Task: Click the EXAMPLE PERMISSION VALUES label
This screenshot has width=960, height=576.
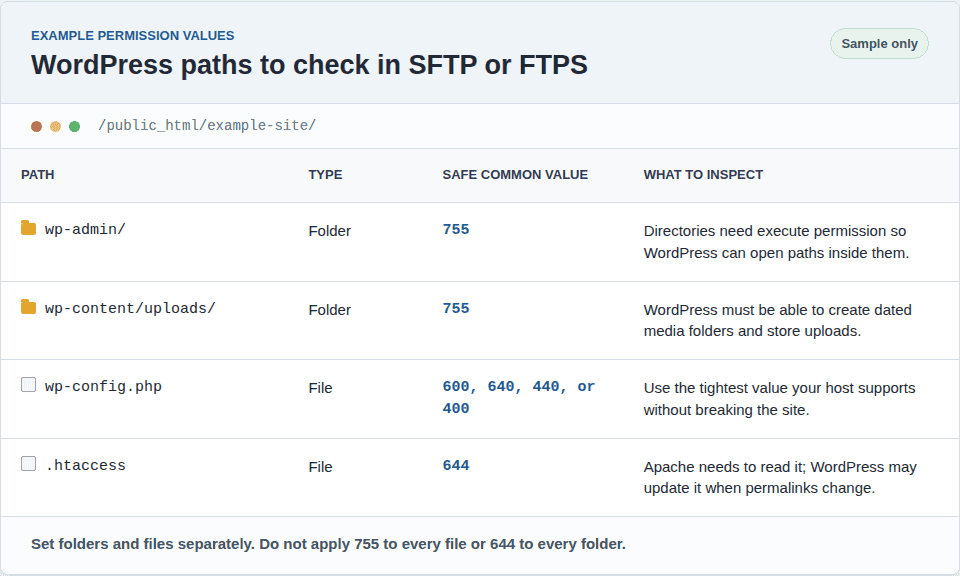Action: [132, 36]
